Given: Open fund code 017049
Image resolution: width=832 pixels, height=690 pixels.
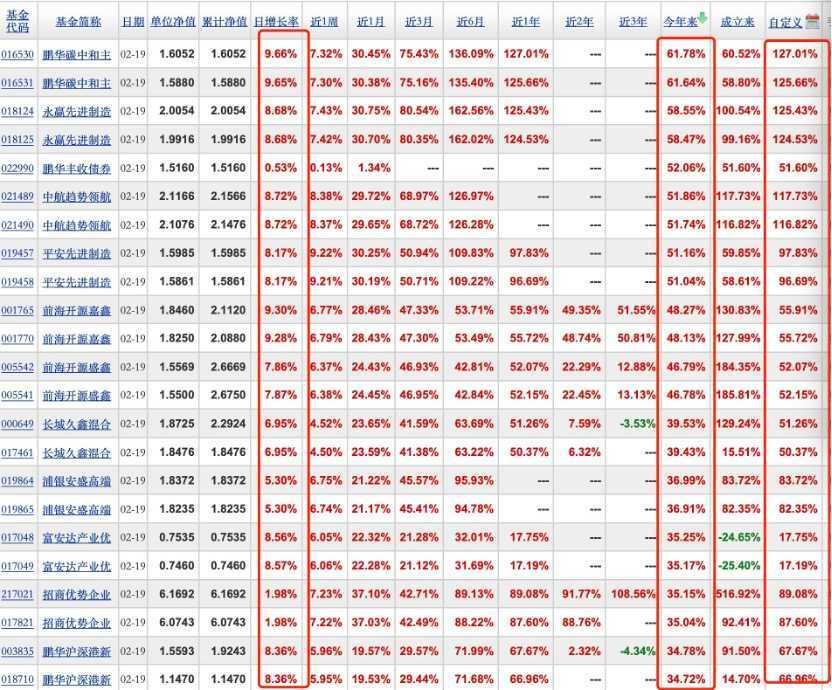Looking at the screenshot, I should [18, 566].
